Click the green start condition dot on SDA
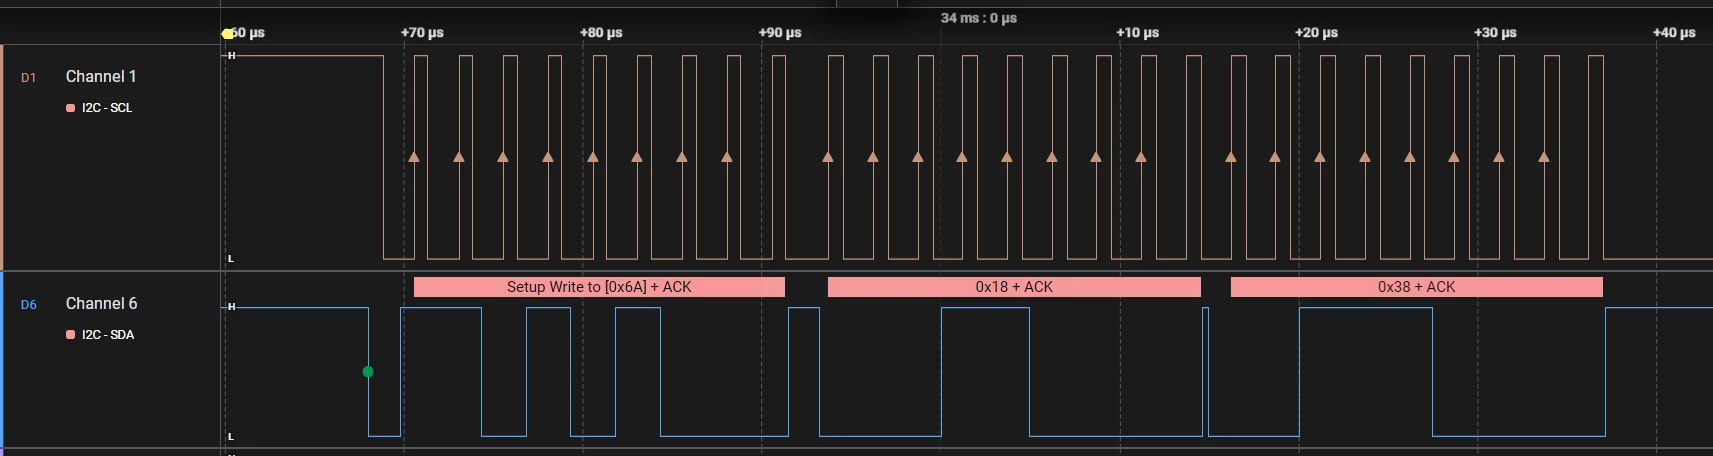Viewport: 1713px width, 456px height. [x=368, y=372]
